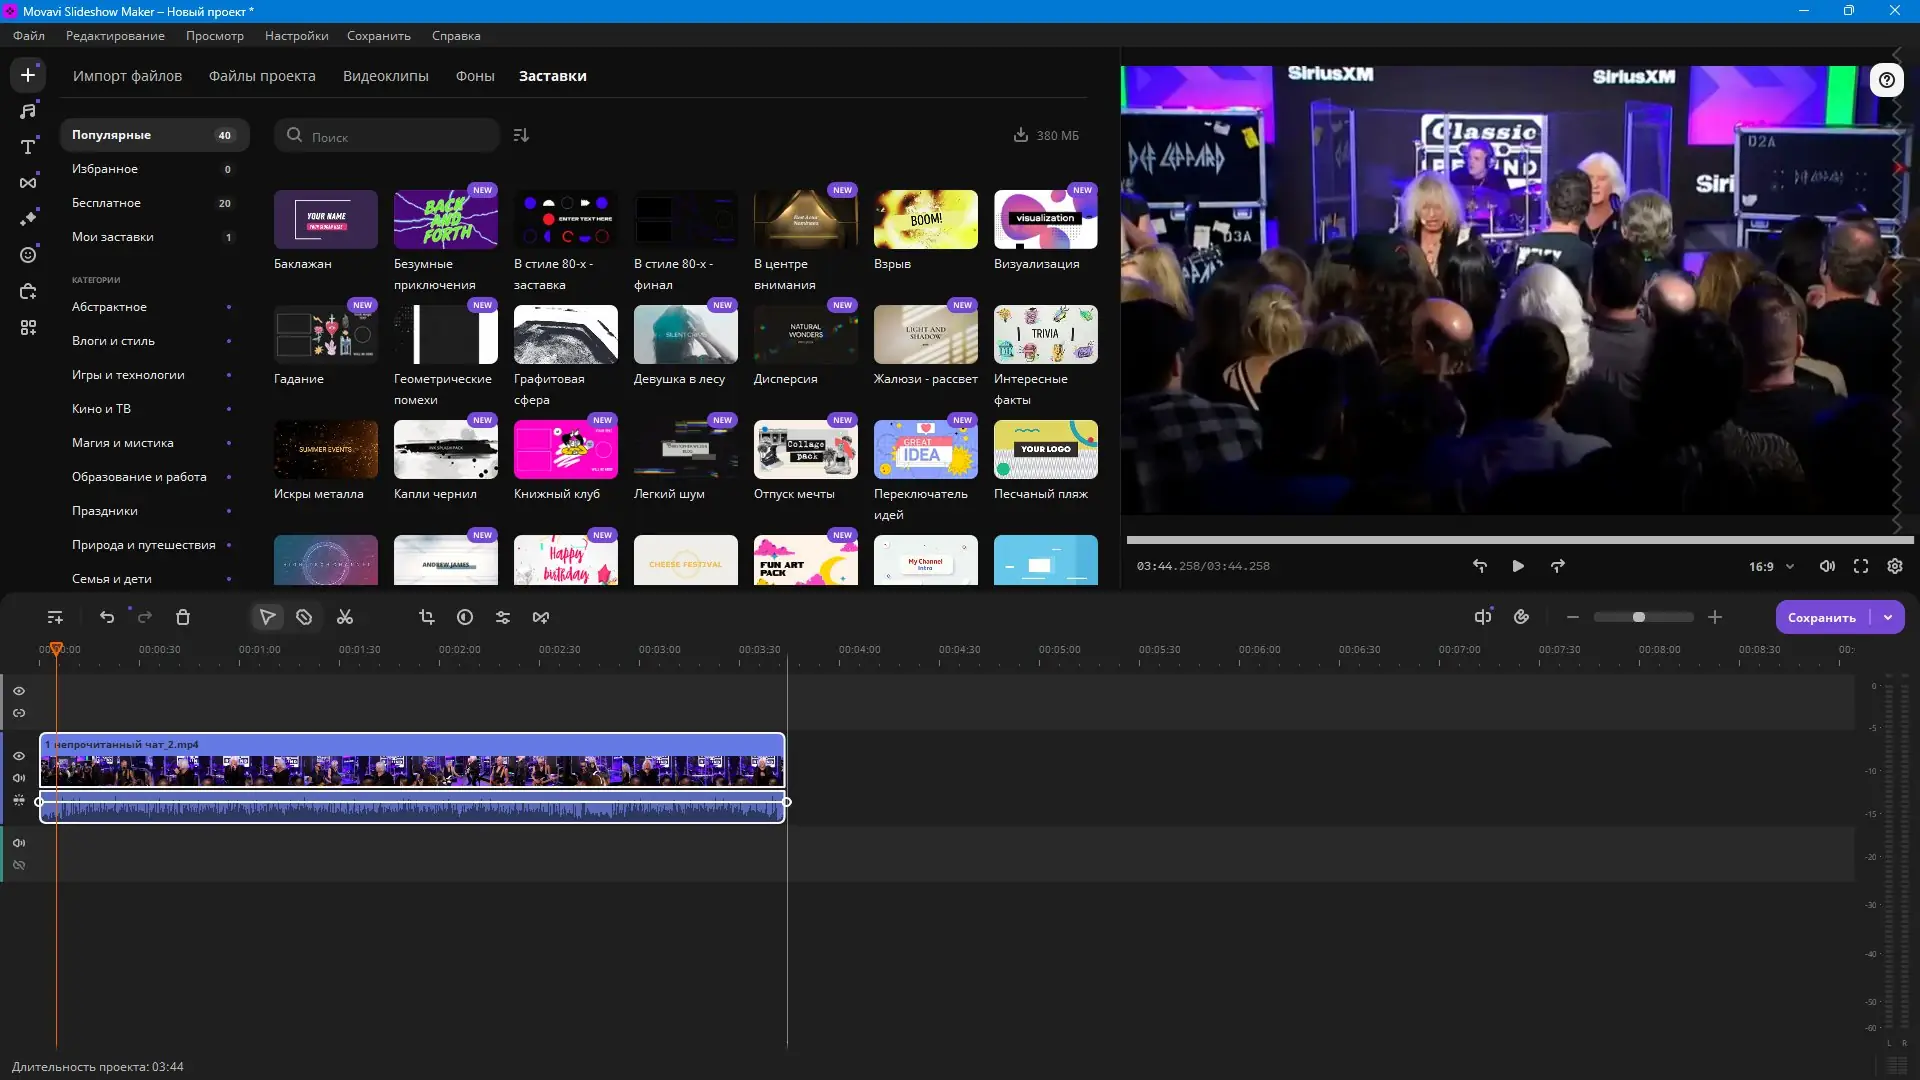Viewport: 1920px width, 1080px height.
Task: Mute the video track audio
Action: [x=19, y=778]
